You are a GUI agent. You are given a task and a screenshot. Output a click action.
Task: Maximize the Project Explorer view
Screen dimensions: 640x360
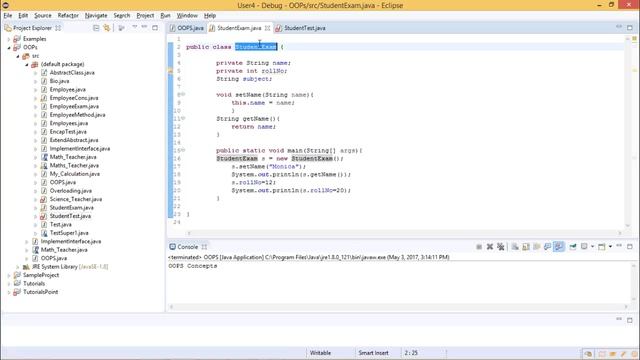tap(155, 28)
